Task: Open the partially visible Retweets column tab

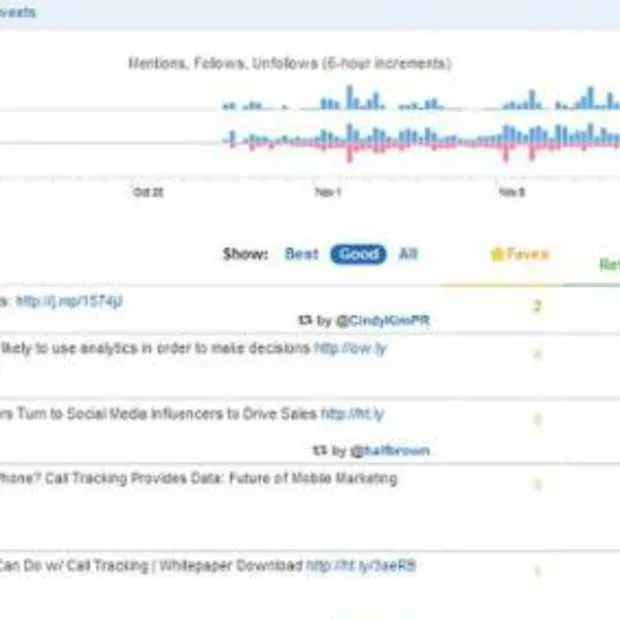Action: pyautogui.click(x=608, y=265)
